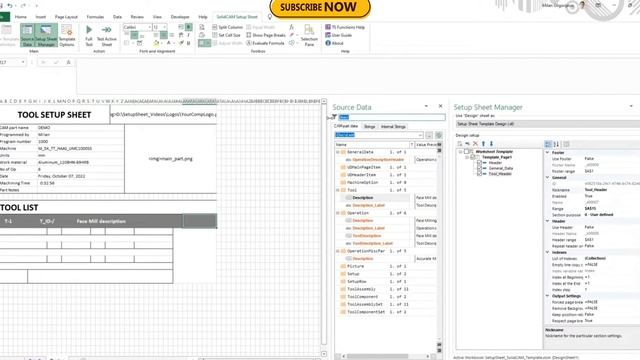The width and height of the screenshot is (640, 360).
Task: Toggle the General_Data section checkbox
Action: pyautogui.click(x=480, y=168)
